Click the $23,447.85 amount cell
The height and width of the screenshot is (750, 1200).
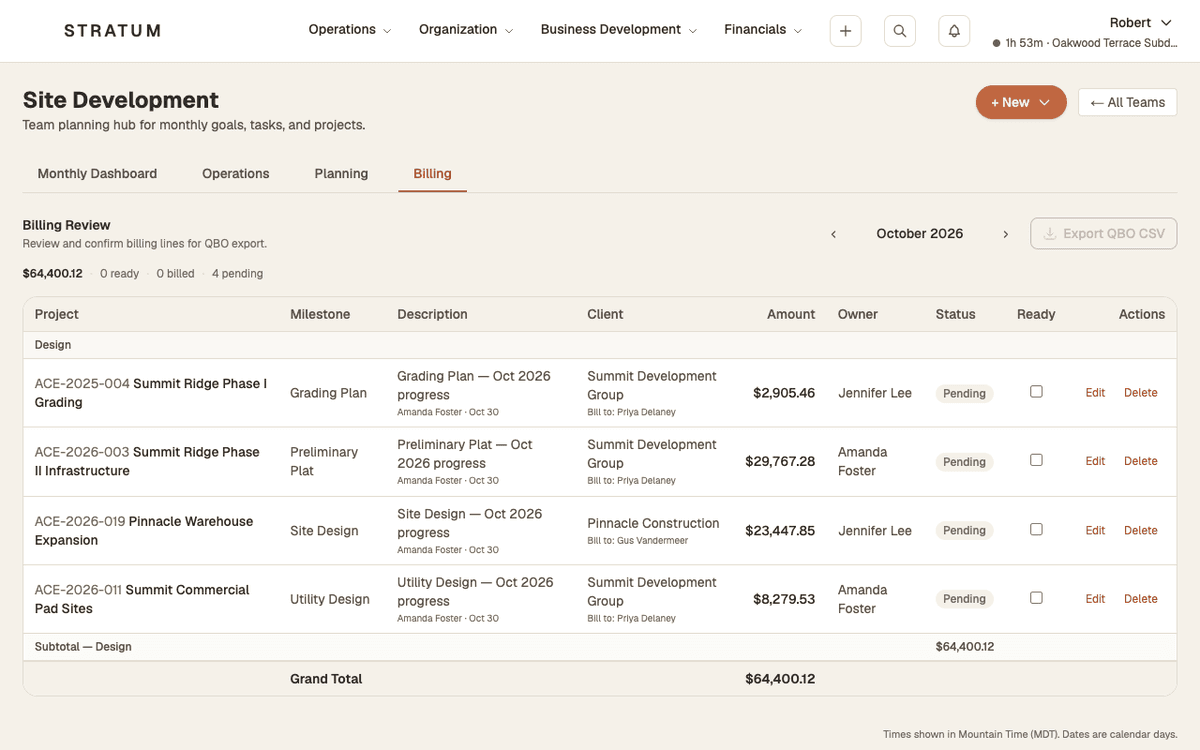pos(780,531)
